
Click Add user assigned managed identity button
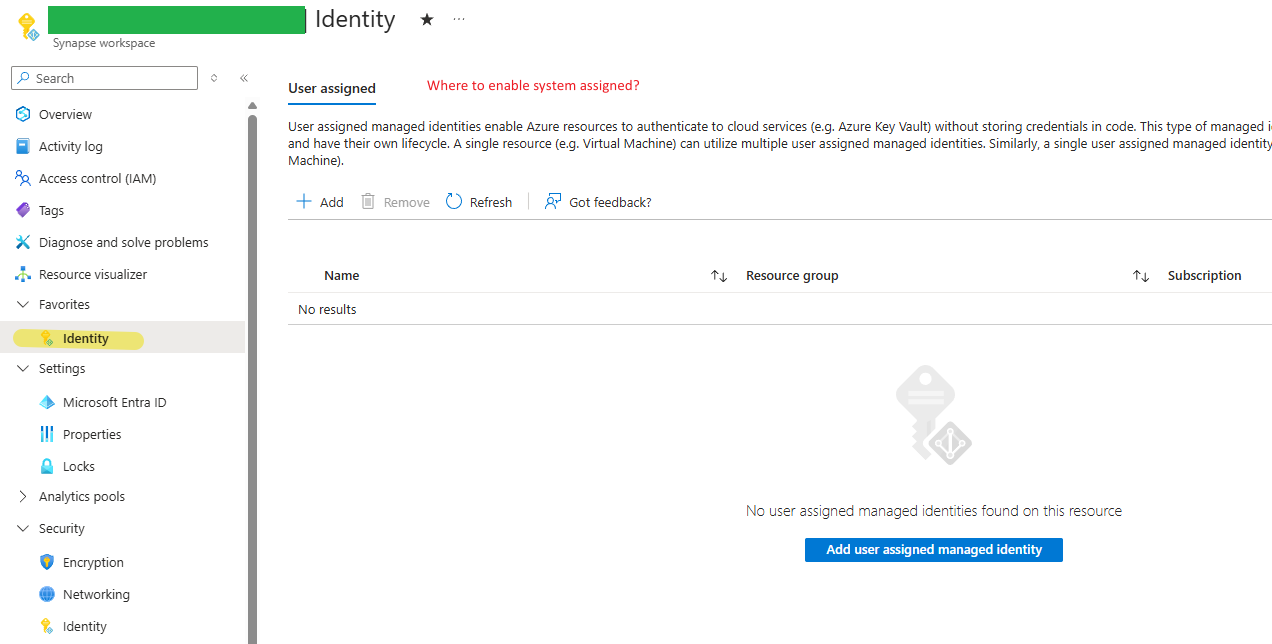[934, 549]
